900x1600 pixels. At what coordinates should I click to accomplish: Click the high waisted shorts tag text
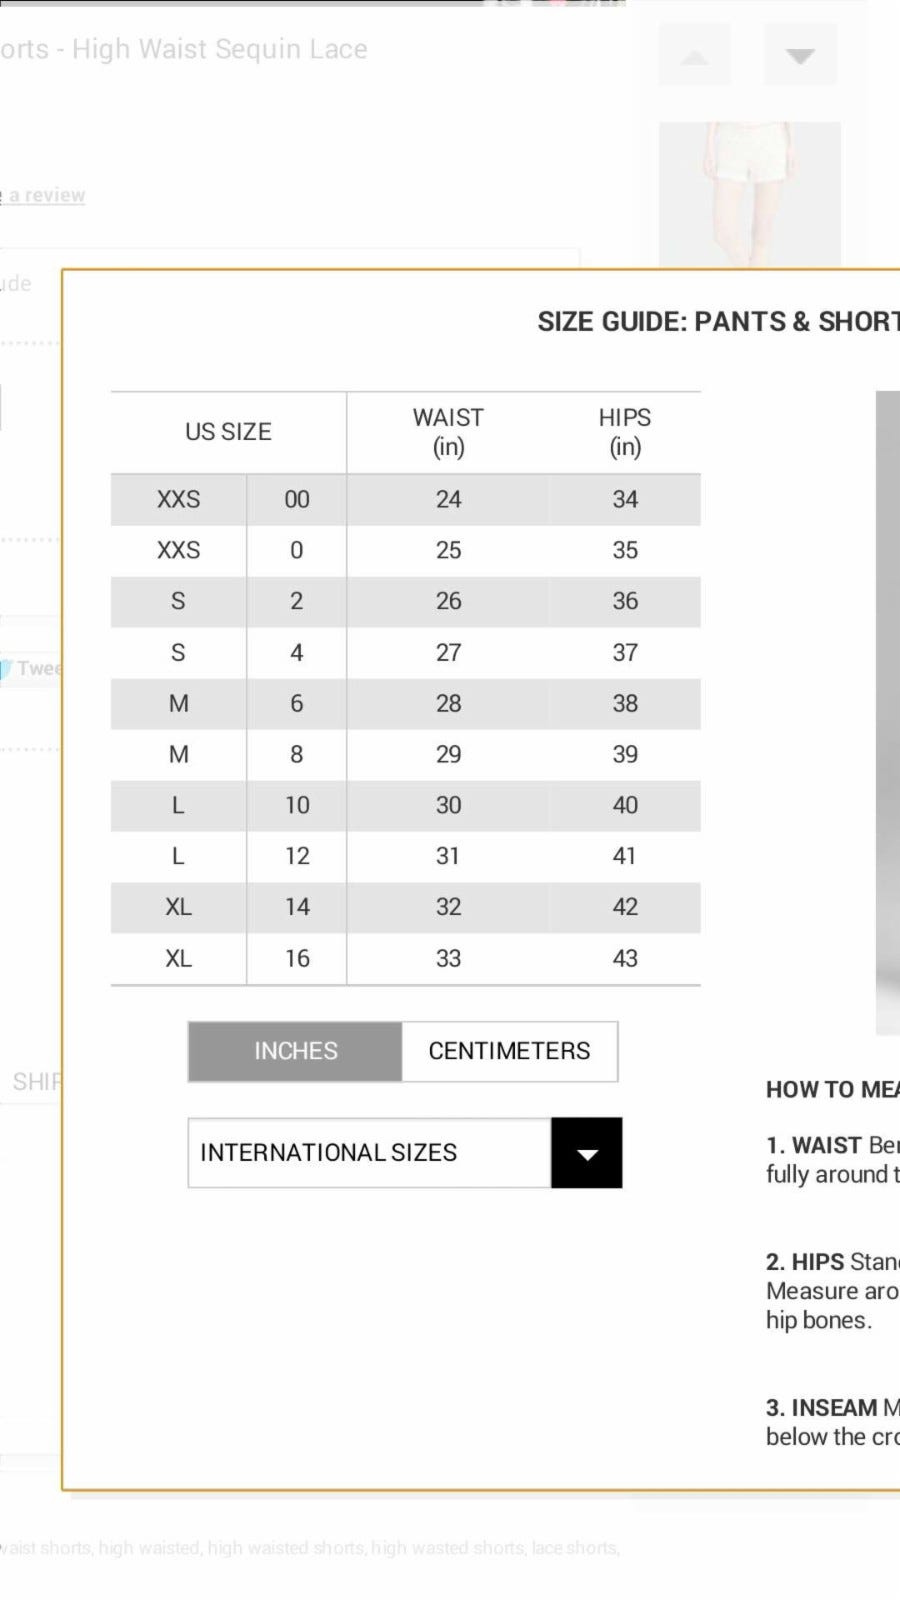[x=286, y=1548]
